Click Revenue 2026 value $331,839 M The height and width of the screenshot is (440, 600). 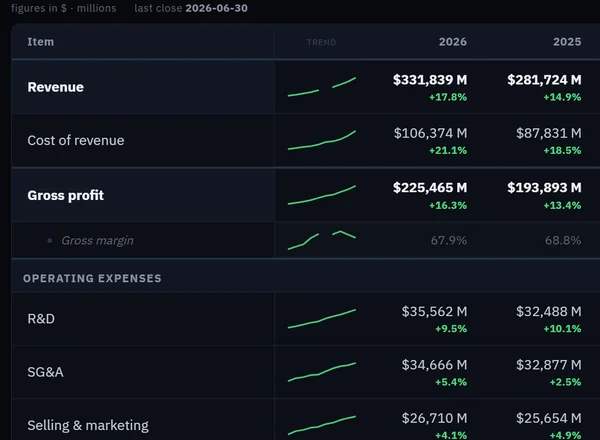point(430,80)
